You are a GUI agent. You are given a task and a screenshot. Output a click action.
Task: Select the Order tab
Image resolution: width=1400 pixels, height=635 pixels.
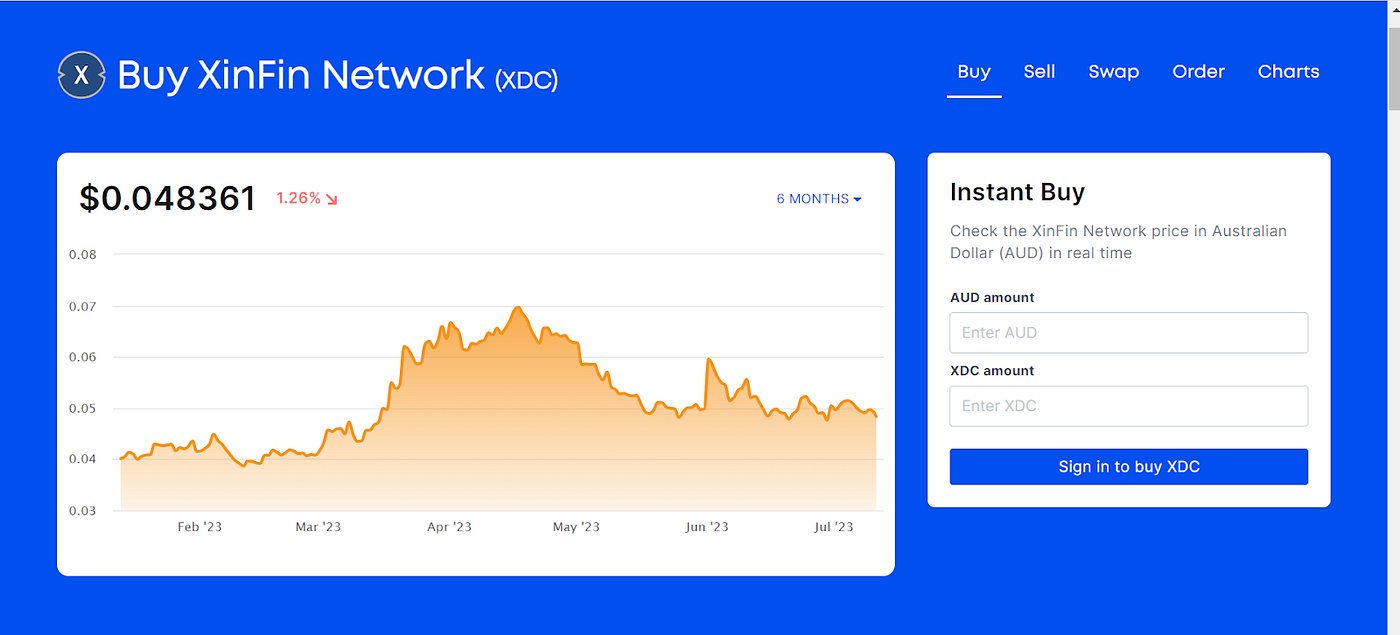(x=1198, y=71)
